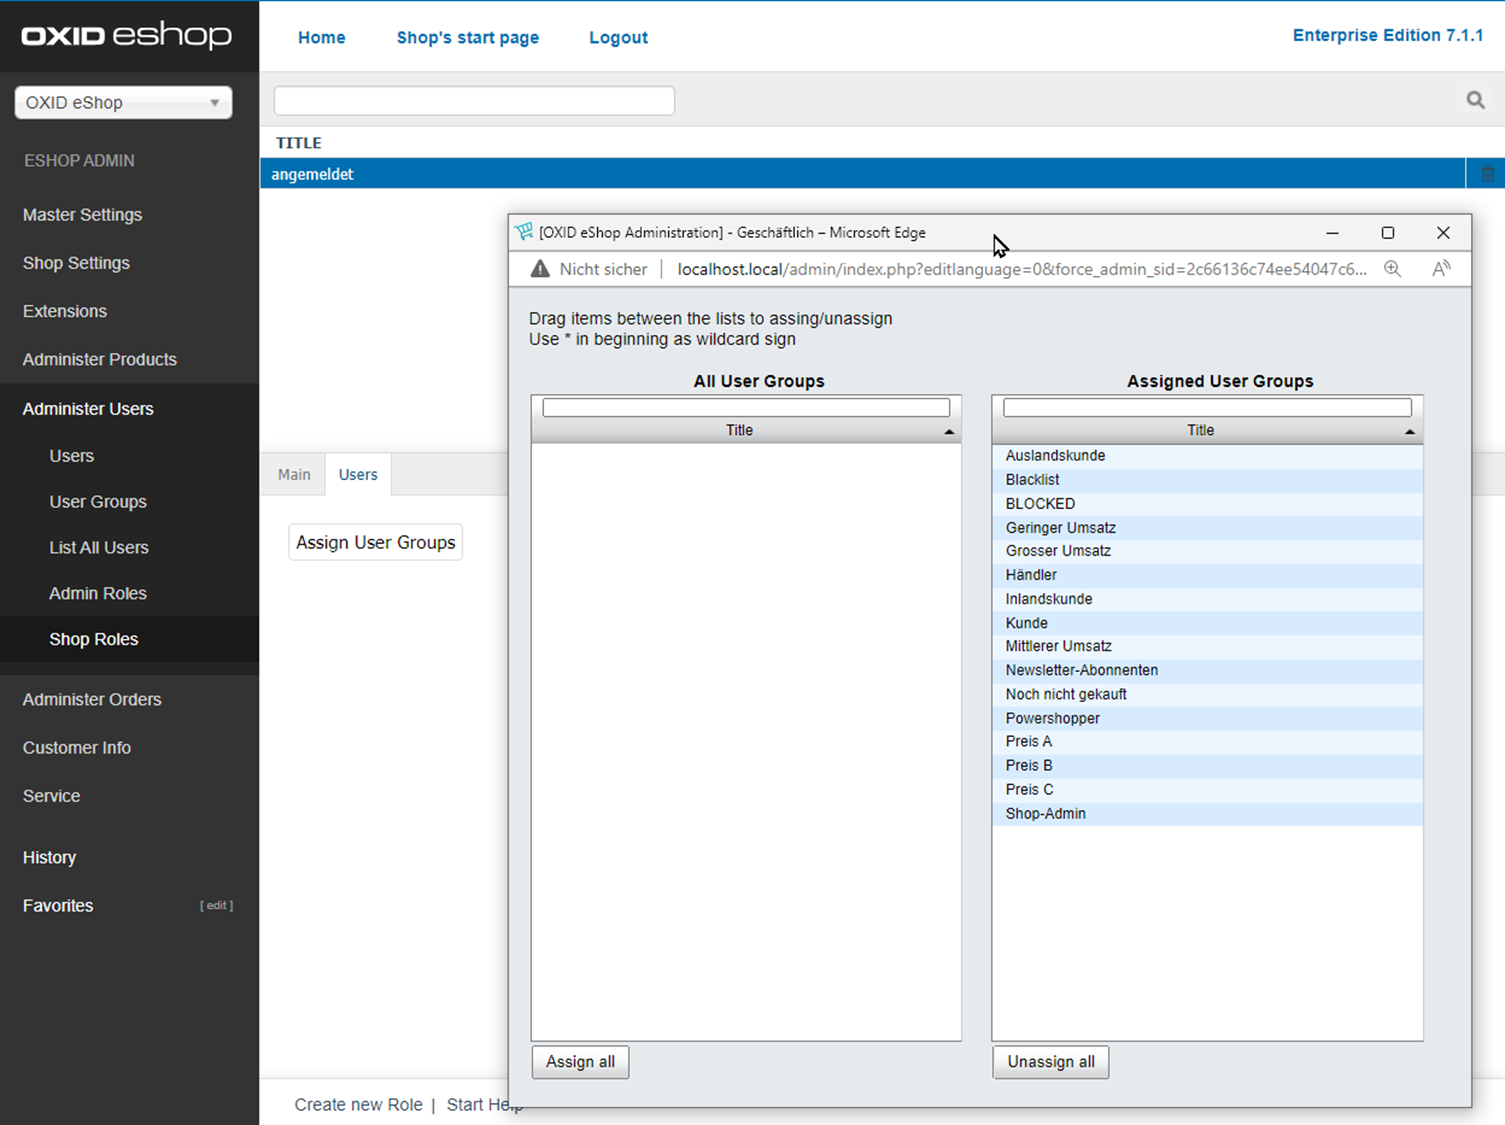This screenshot has width=1505, height=1125.
Task: Click the read aloud icon in address bar
Action: pyautogui.click(x=1441, y=269)
